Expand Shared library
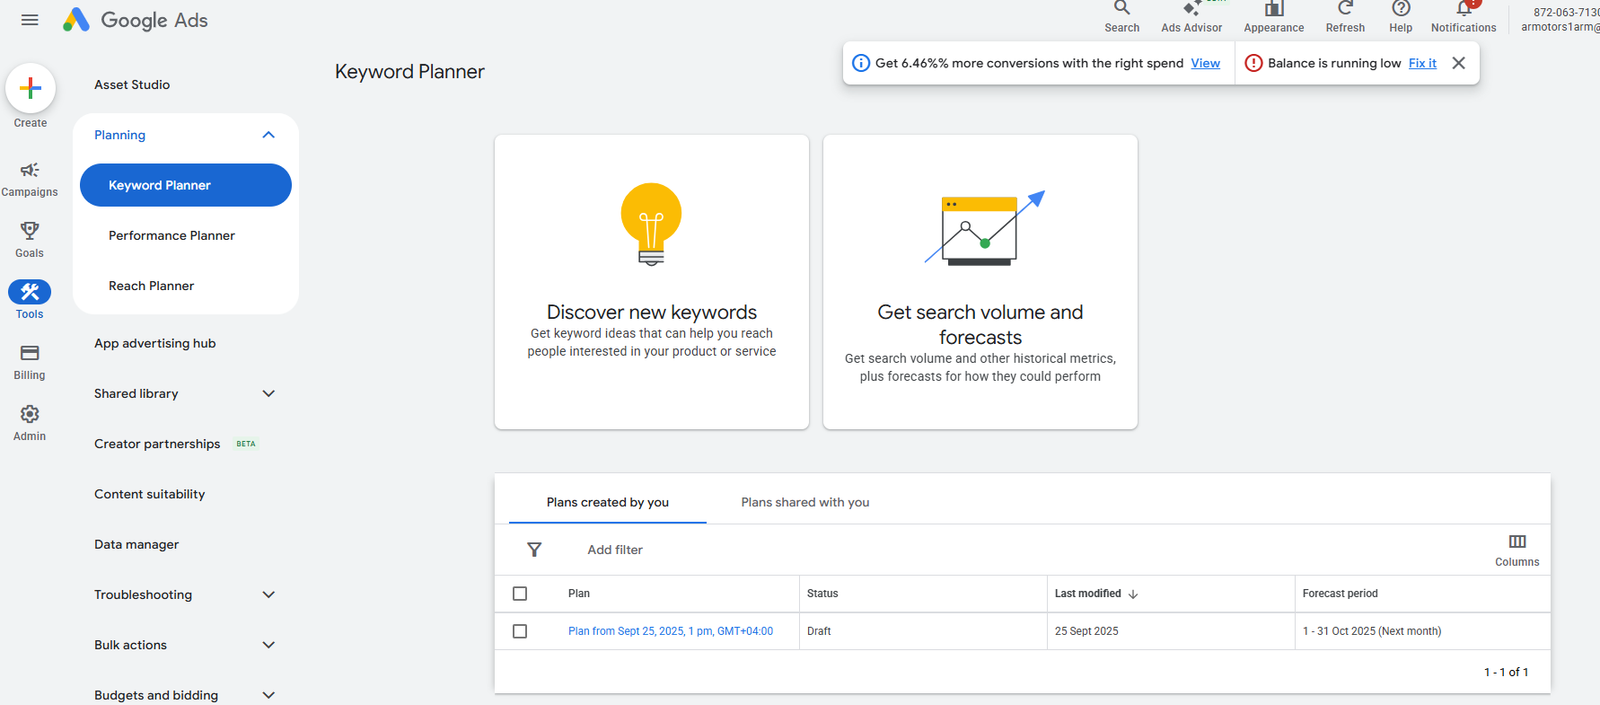This screenshot has width=1600, height=705. pos(268,394)
